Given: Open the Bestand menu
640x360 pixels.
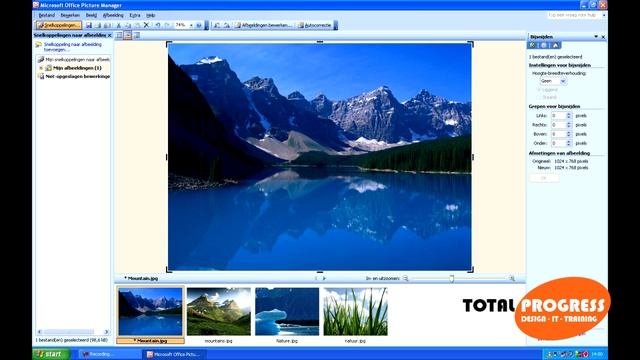Looking at the screenshot, I should 46,15.
